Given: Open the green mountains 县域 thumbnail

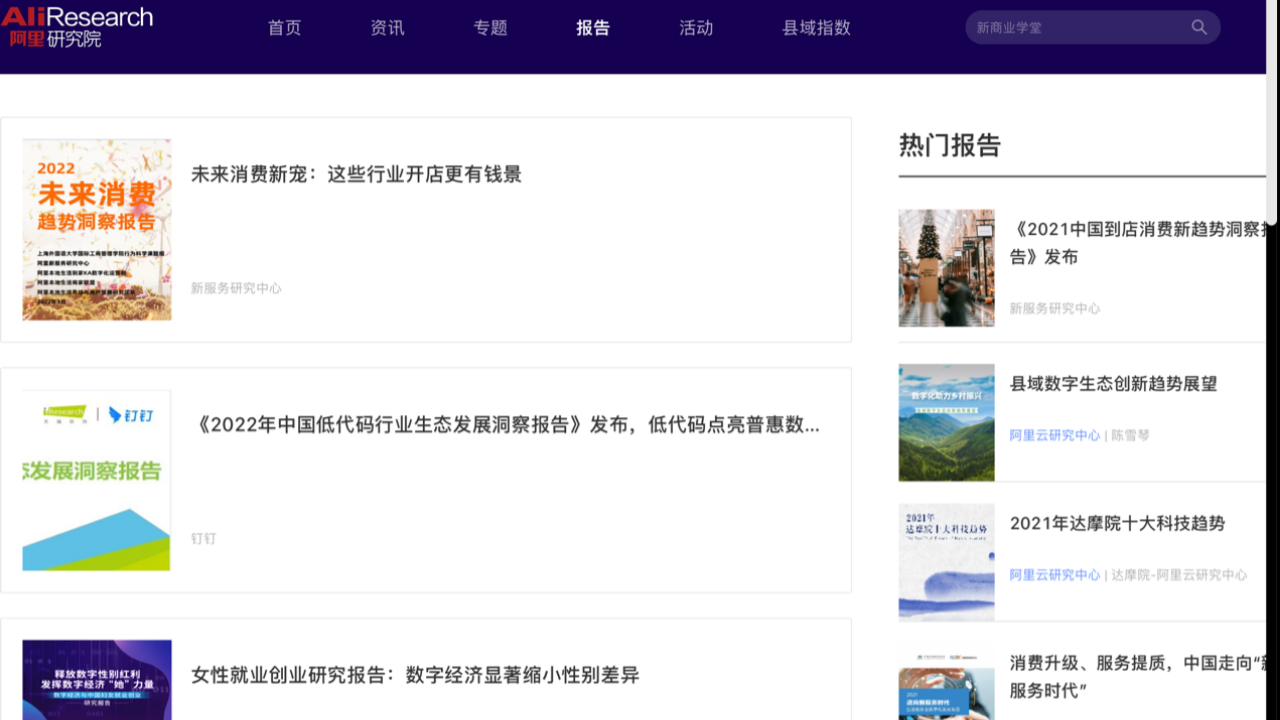Looking at the screenshot, I should point(946,423).
